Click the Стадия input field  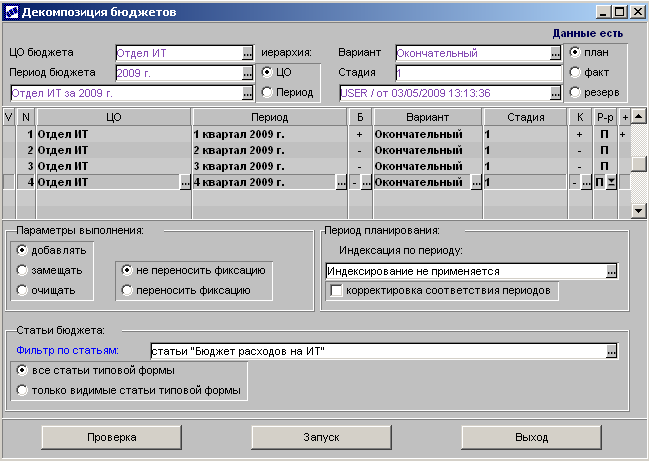click(478, 73)
